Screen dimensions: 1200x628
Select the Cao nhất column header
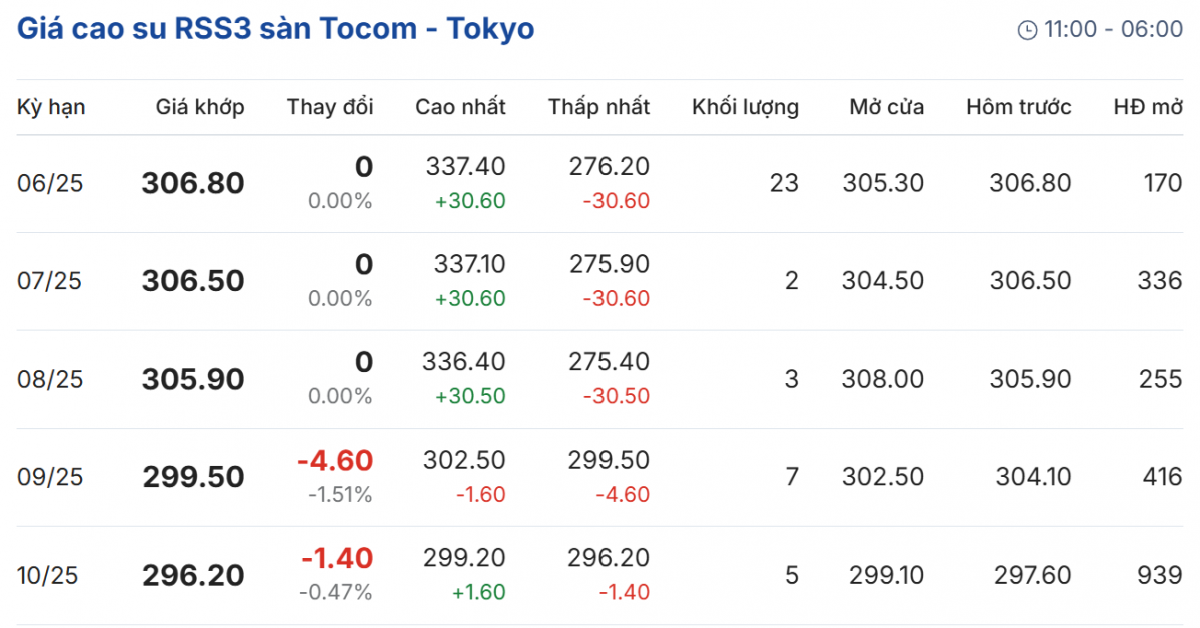[x=460, y=107]
